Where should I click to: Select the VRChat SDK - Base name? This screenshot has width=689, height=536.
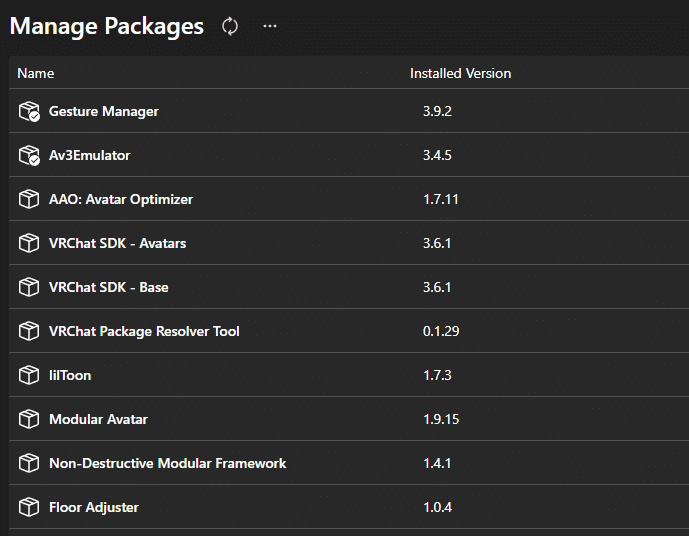109,287
